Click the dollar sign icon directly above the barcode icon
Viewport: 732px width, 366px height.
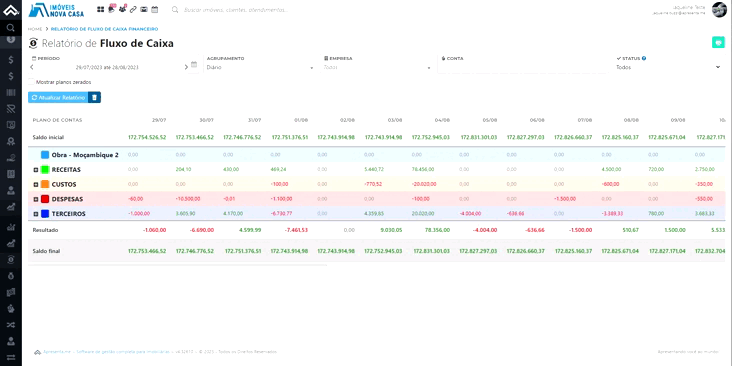[x=11, y=76]
